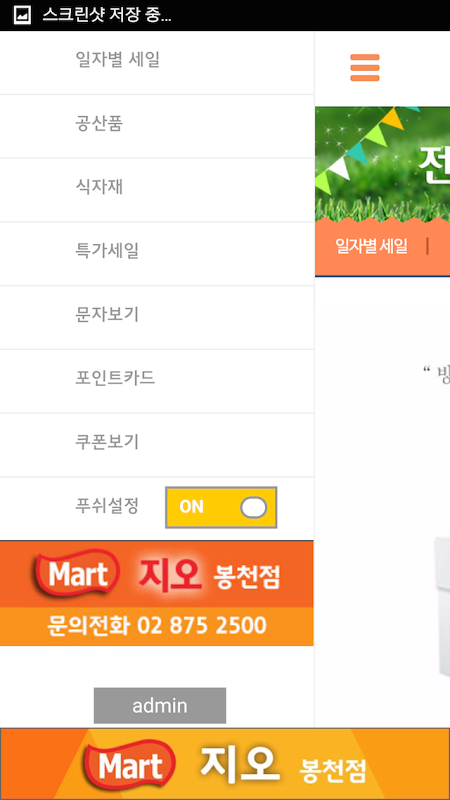Tap the white toggle knob on push setting
Screen dimensions: 450x800
254,508
